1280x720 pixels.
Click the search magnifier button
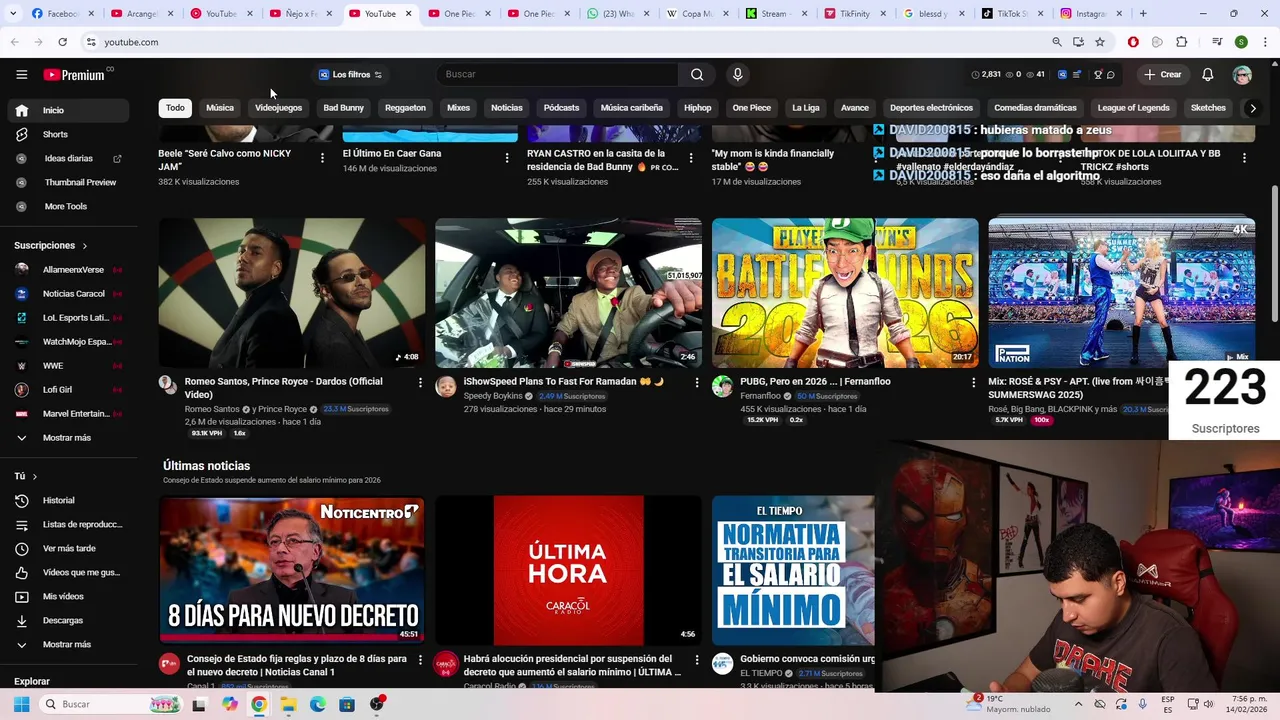[697, 74]
